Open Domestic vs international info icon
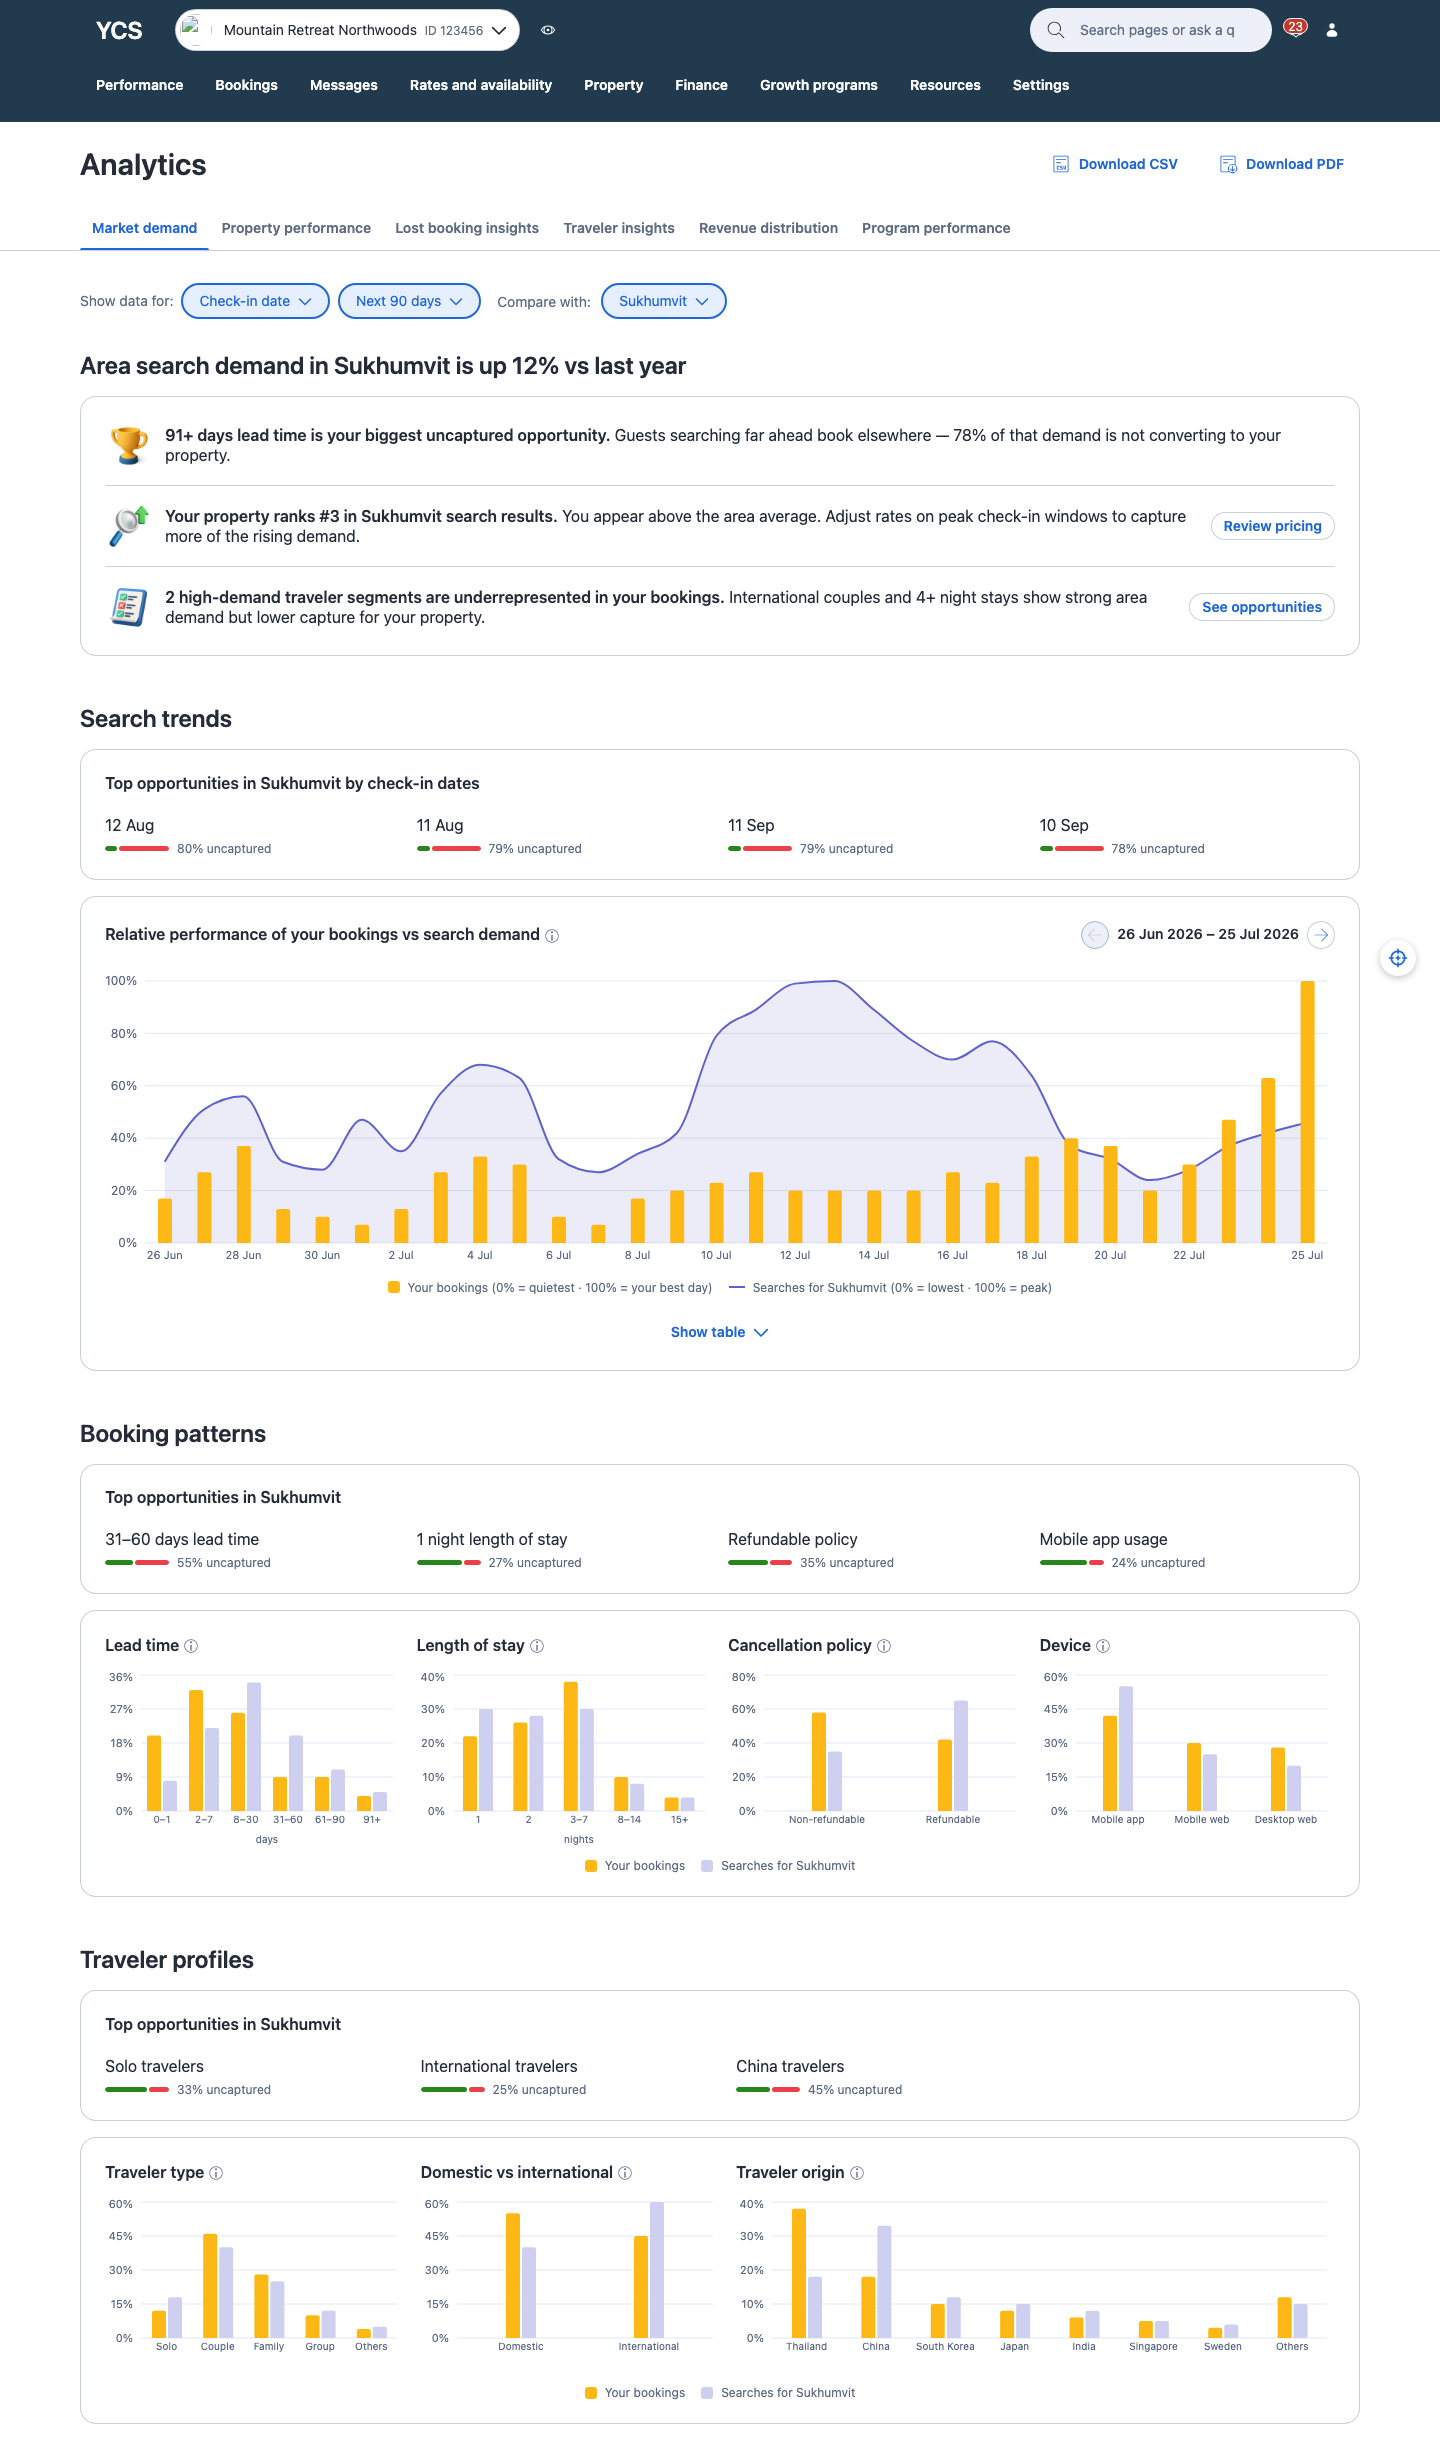This screenshot has width=1440, height=2448. (x=625, y=2173)
